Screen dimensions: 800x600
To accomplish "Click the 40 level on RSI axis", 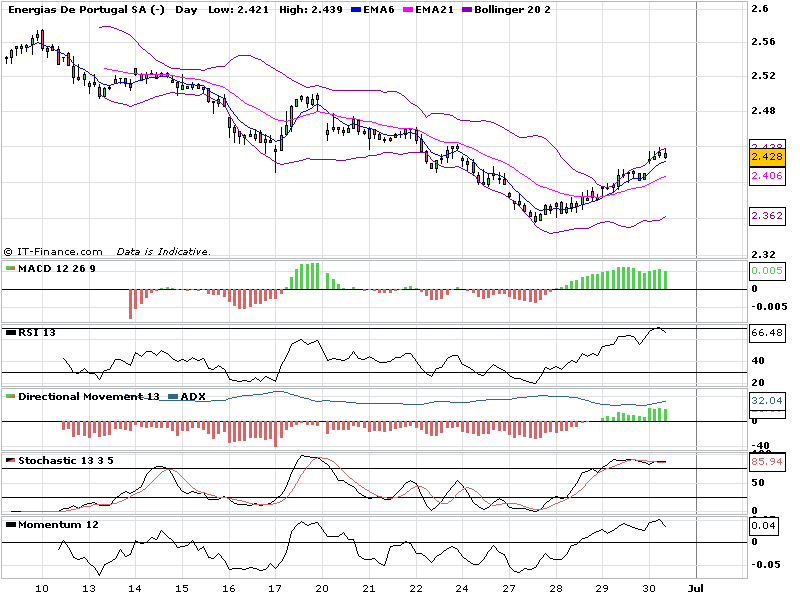I will click(758, 361).
